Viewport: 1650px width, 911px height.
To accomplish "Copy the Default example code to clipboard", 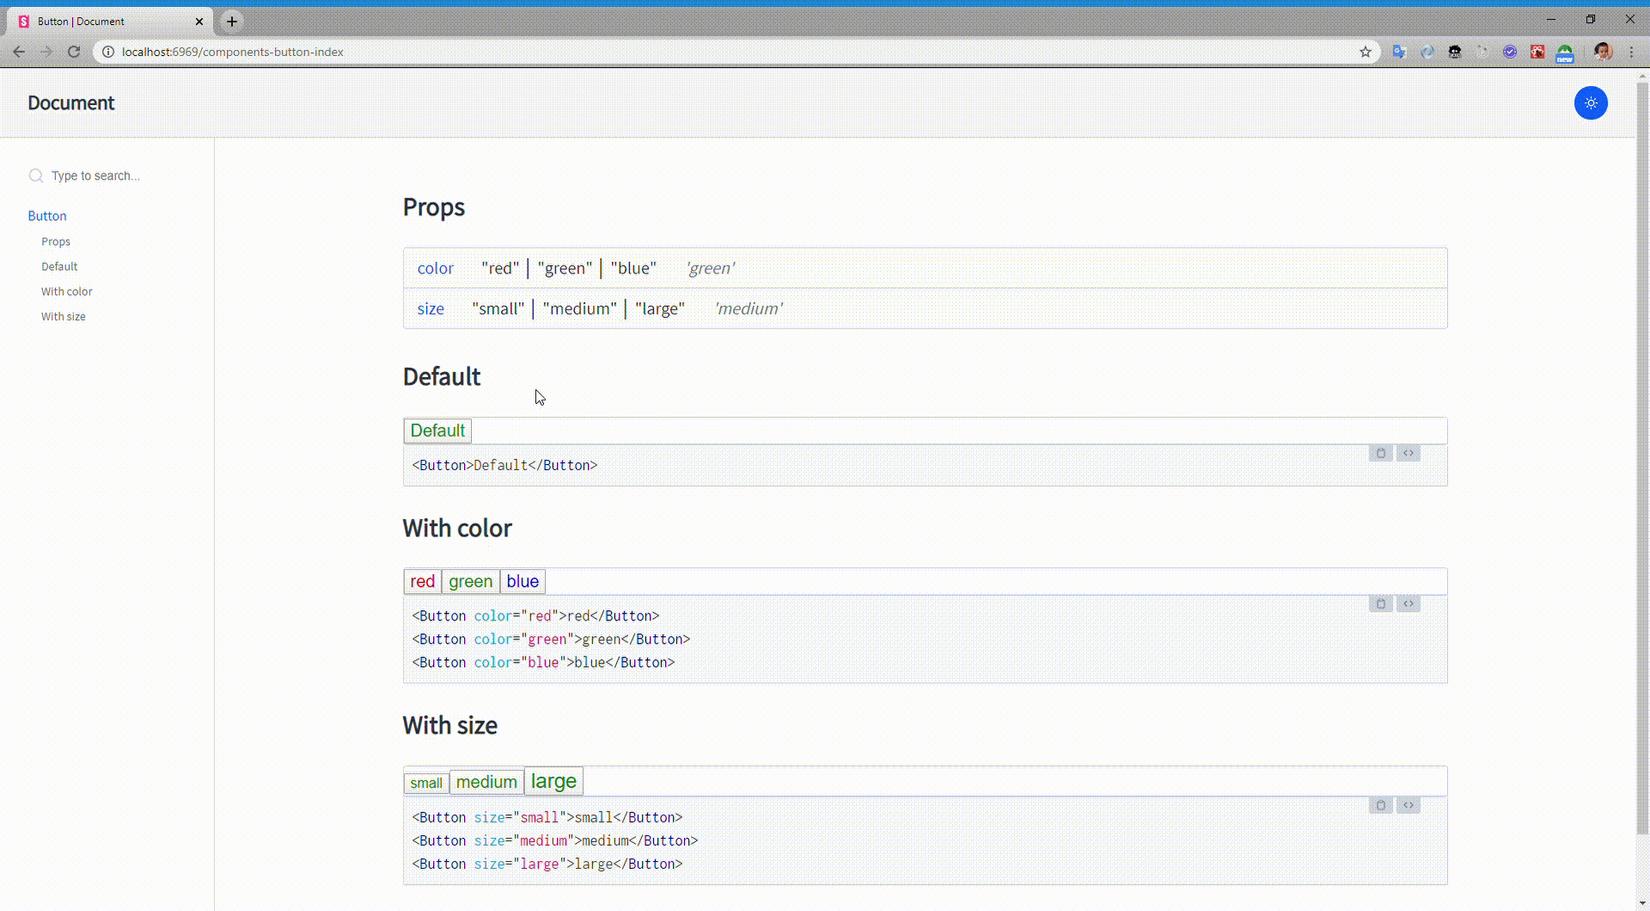I will (x=1380, y=453).
